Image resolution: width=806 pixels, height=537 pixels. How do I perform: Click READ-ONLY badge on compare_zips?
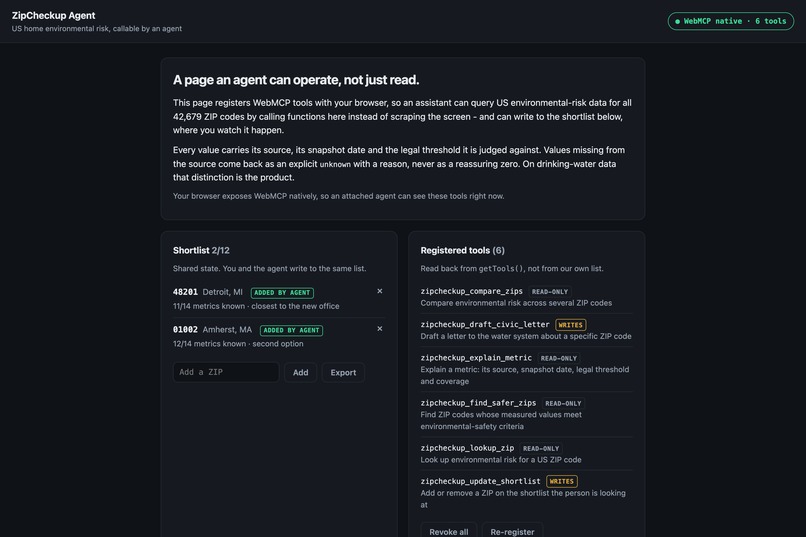coord(549,291)
